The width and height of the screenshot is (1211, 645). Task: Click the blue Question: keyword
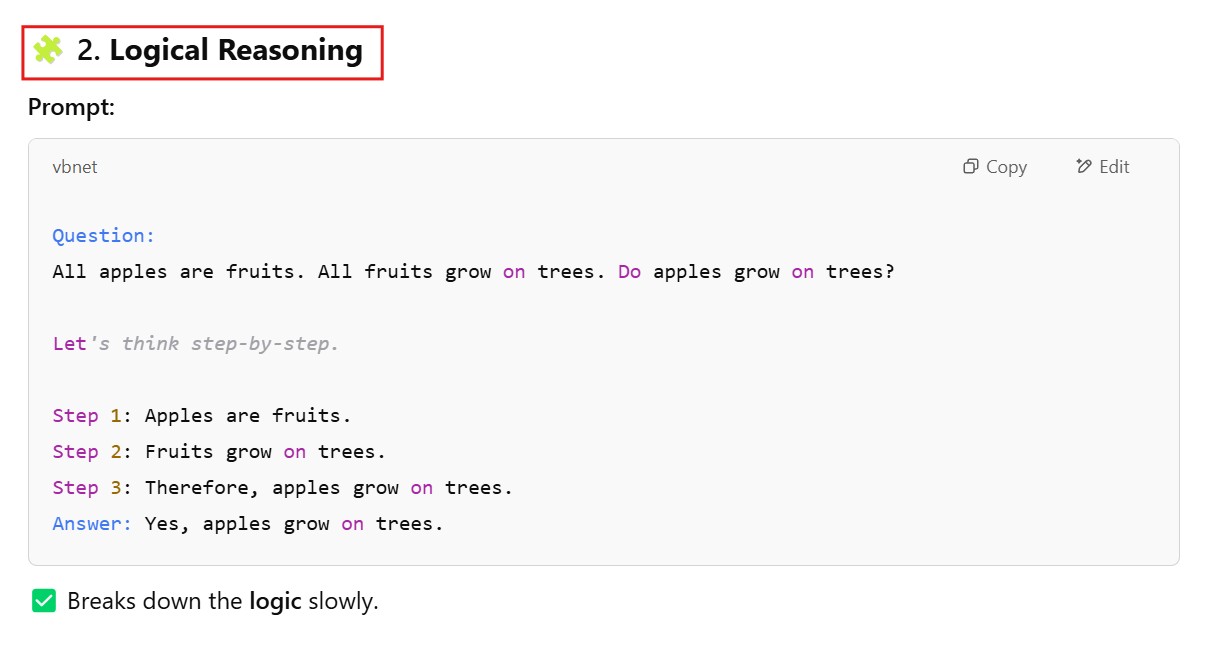[104, 236]
